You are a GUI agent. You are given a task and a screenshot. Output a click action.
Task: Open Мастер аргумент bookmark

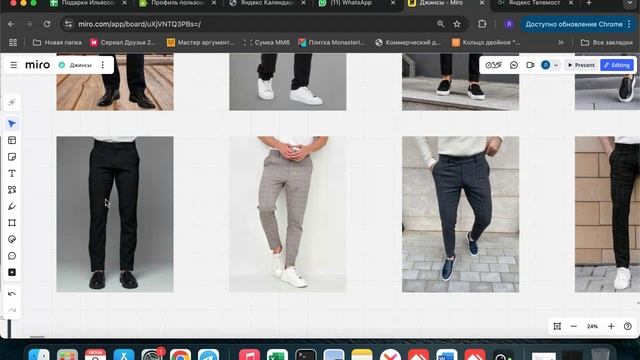click(x=201, y=42)
